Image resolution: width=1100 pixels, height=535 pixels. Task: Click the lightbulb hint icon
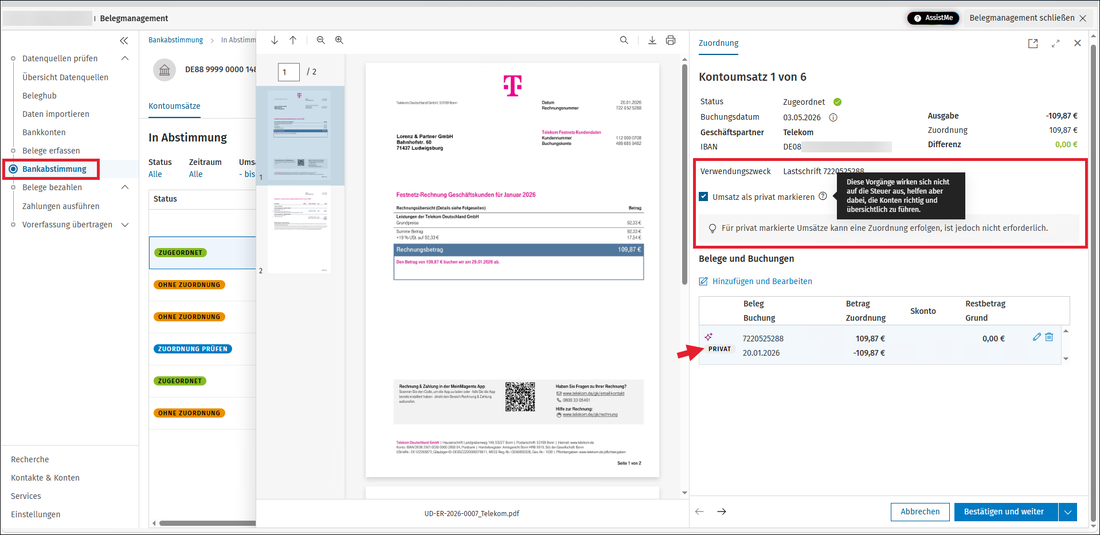tap(713, 228)
